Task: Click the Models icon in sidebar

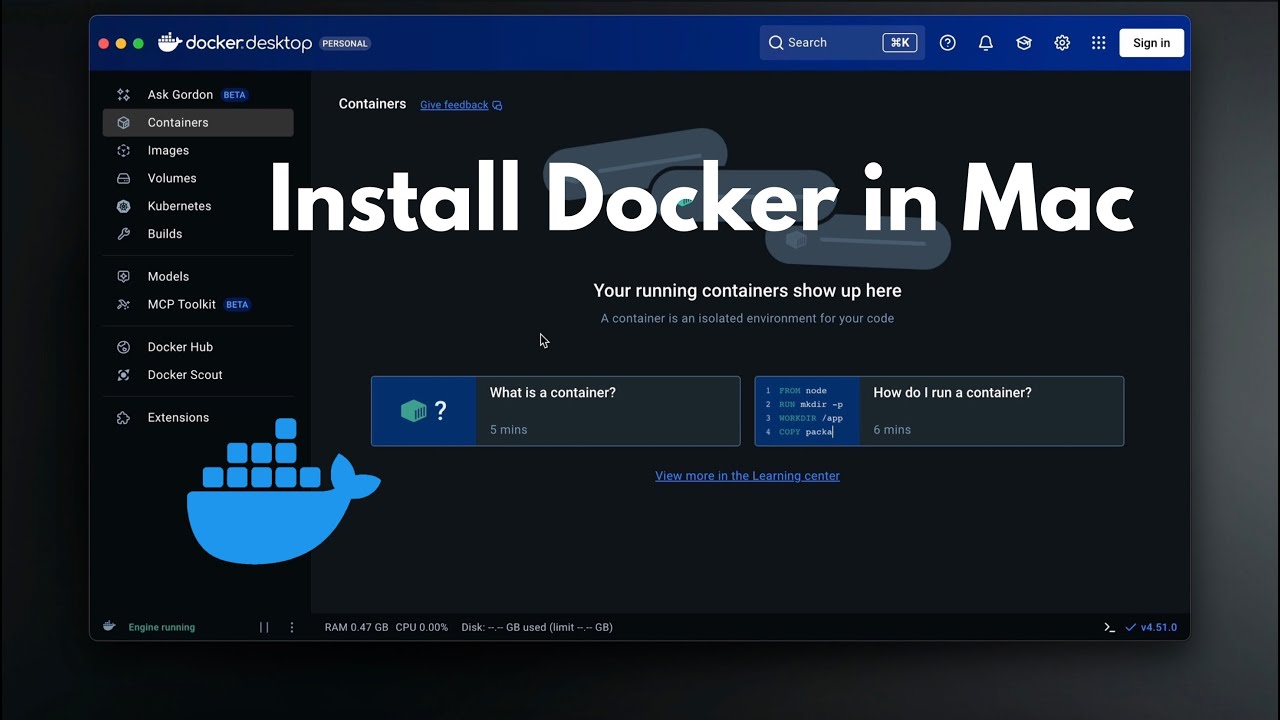Action: (x=123, y=277)
